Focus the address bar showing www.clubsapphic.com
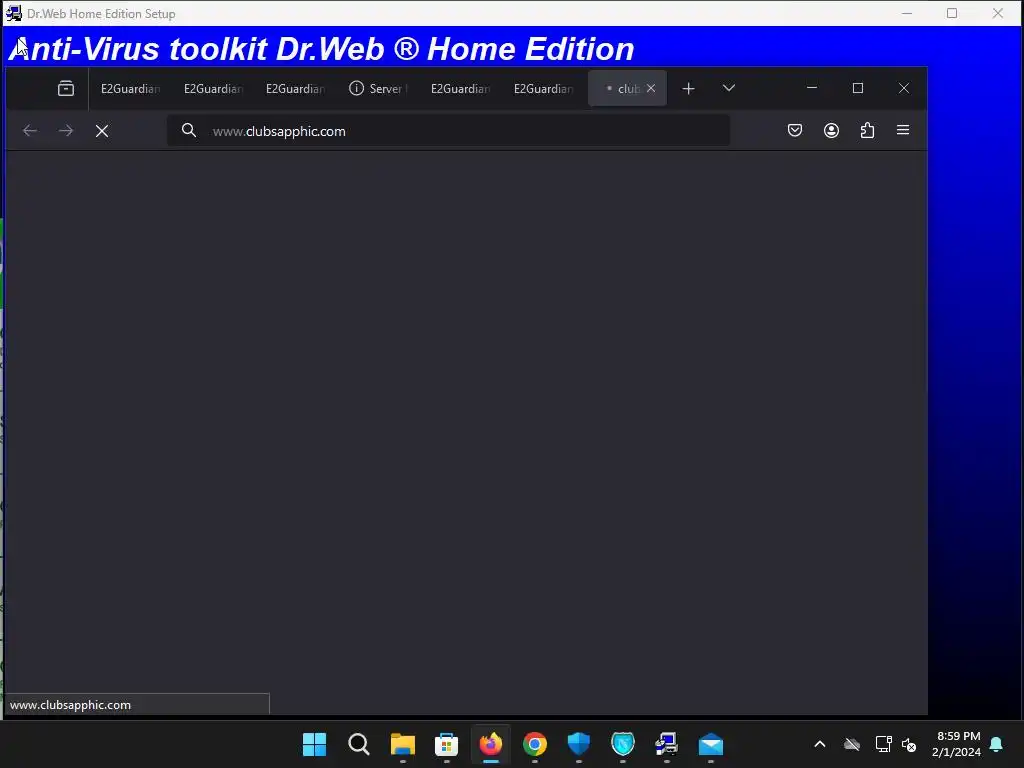1024x768 pixels. (x=448, y=131)
